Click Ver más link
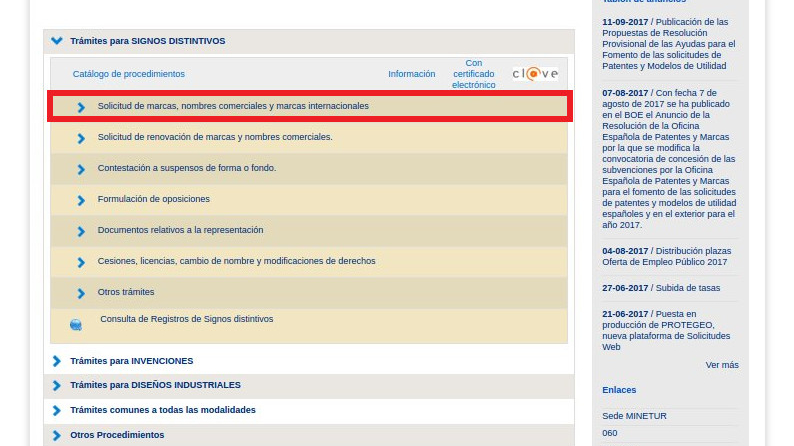Image resolution: width=794 pixels, height=446 pixels. [722, 365]
